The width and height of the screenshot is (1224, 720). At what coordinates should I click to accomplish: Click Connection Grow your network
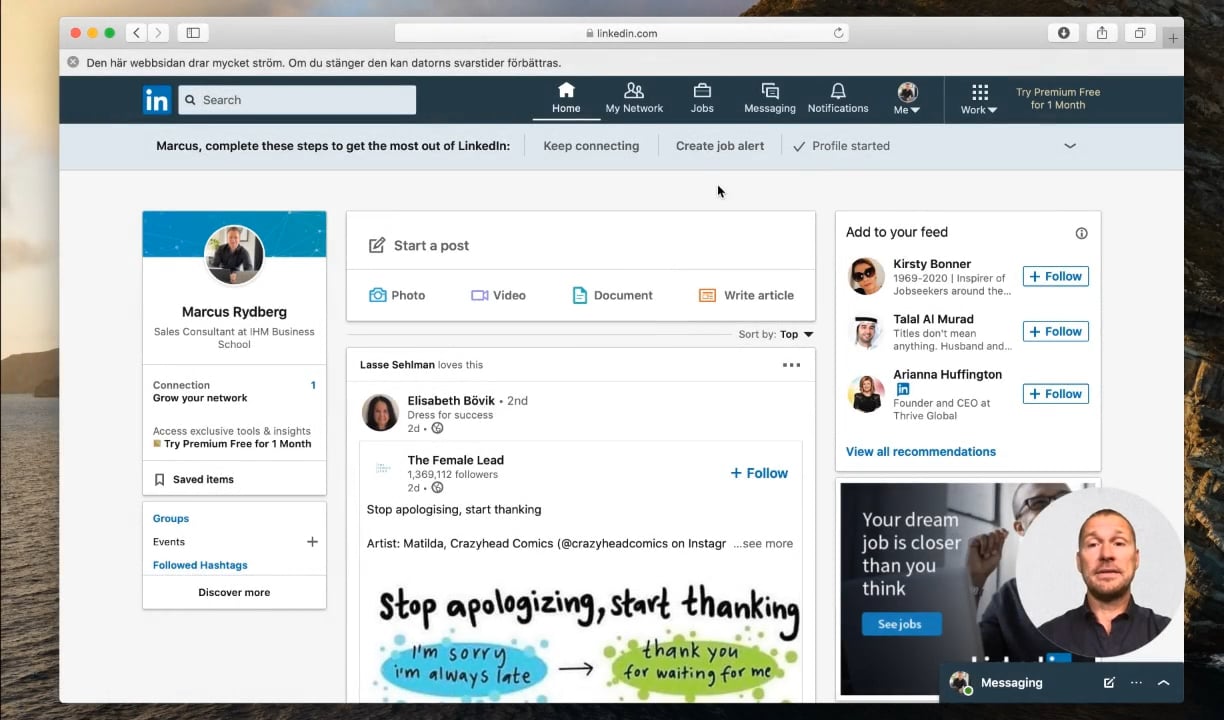(x=234, y=391)
